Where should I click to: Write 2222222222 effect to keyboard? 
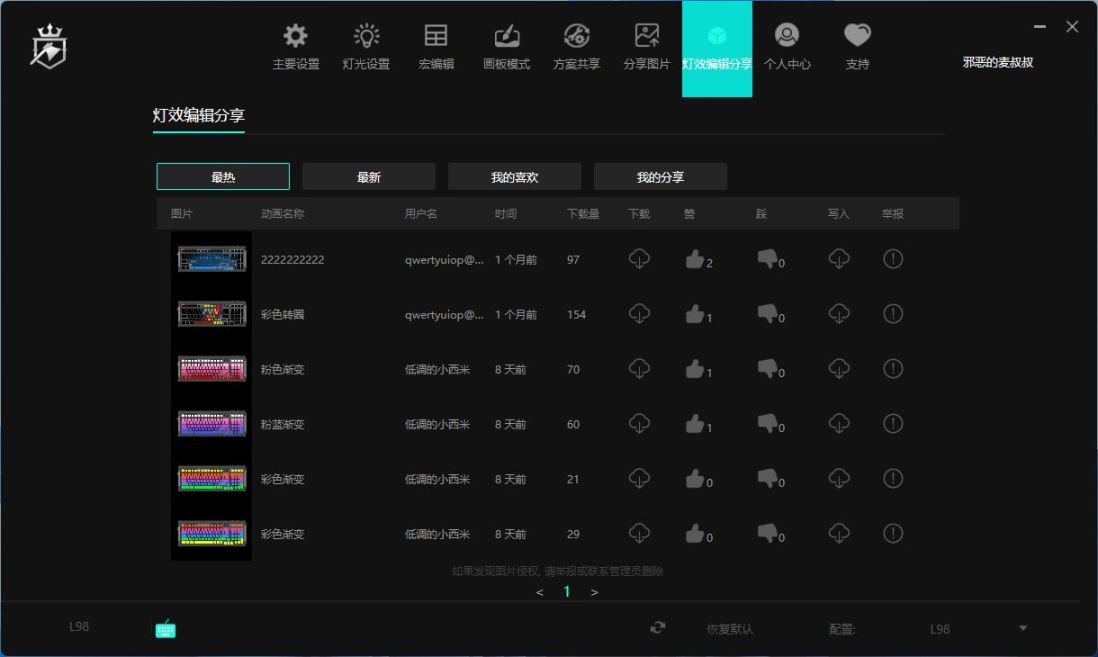point(839,259)
